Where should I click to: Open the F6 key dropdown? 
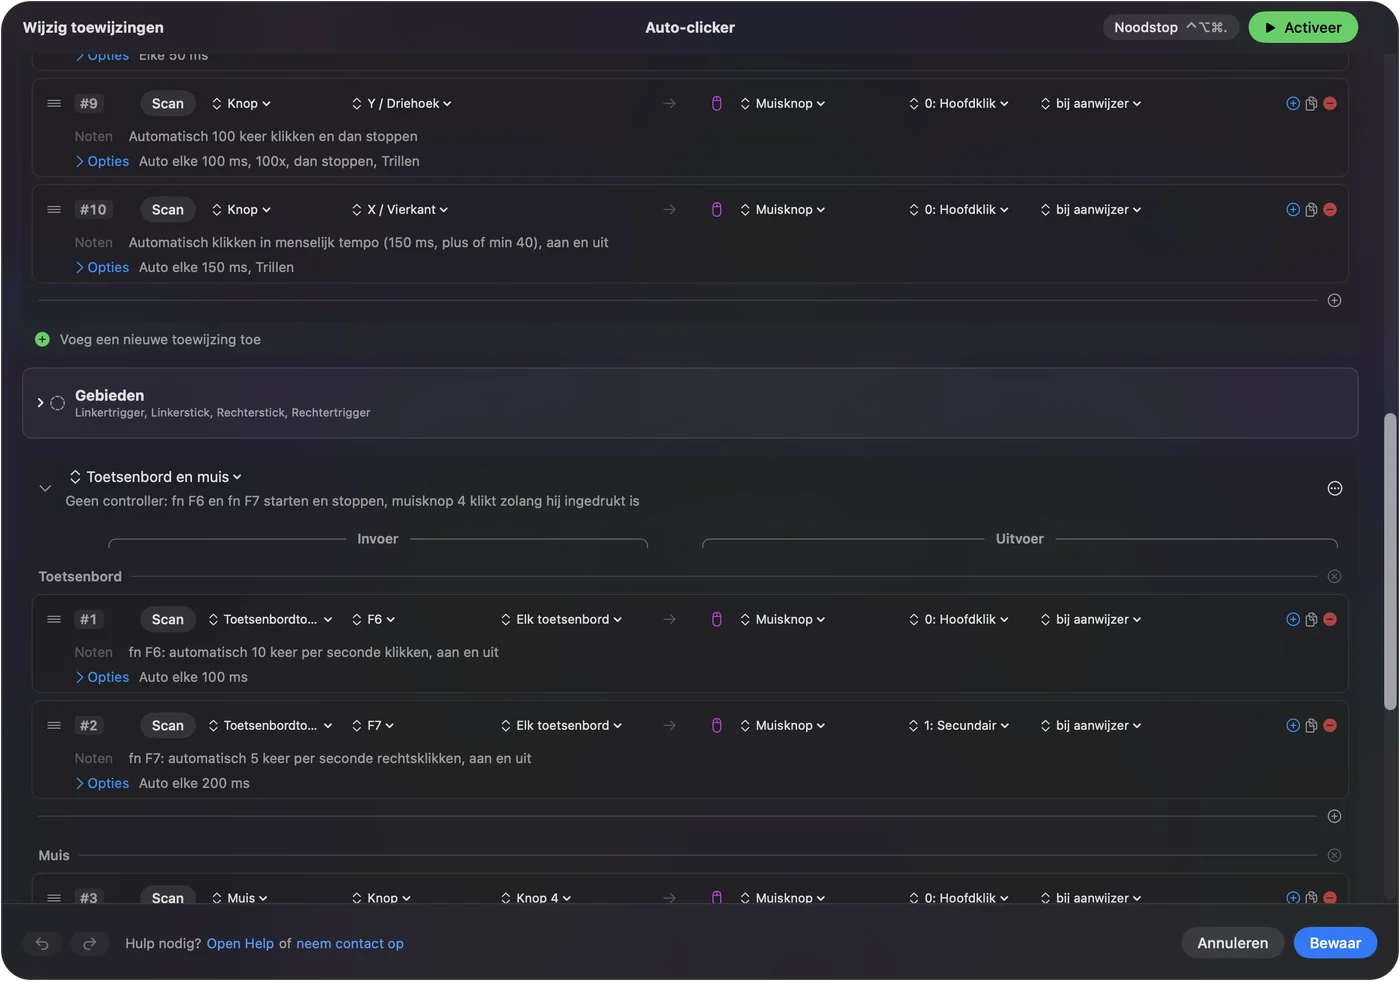[x=374, y=620]
